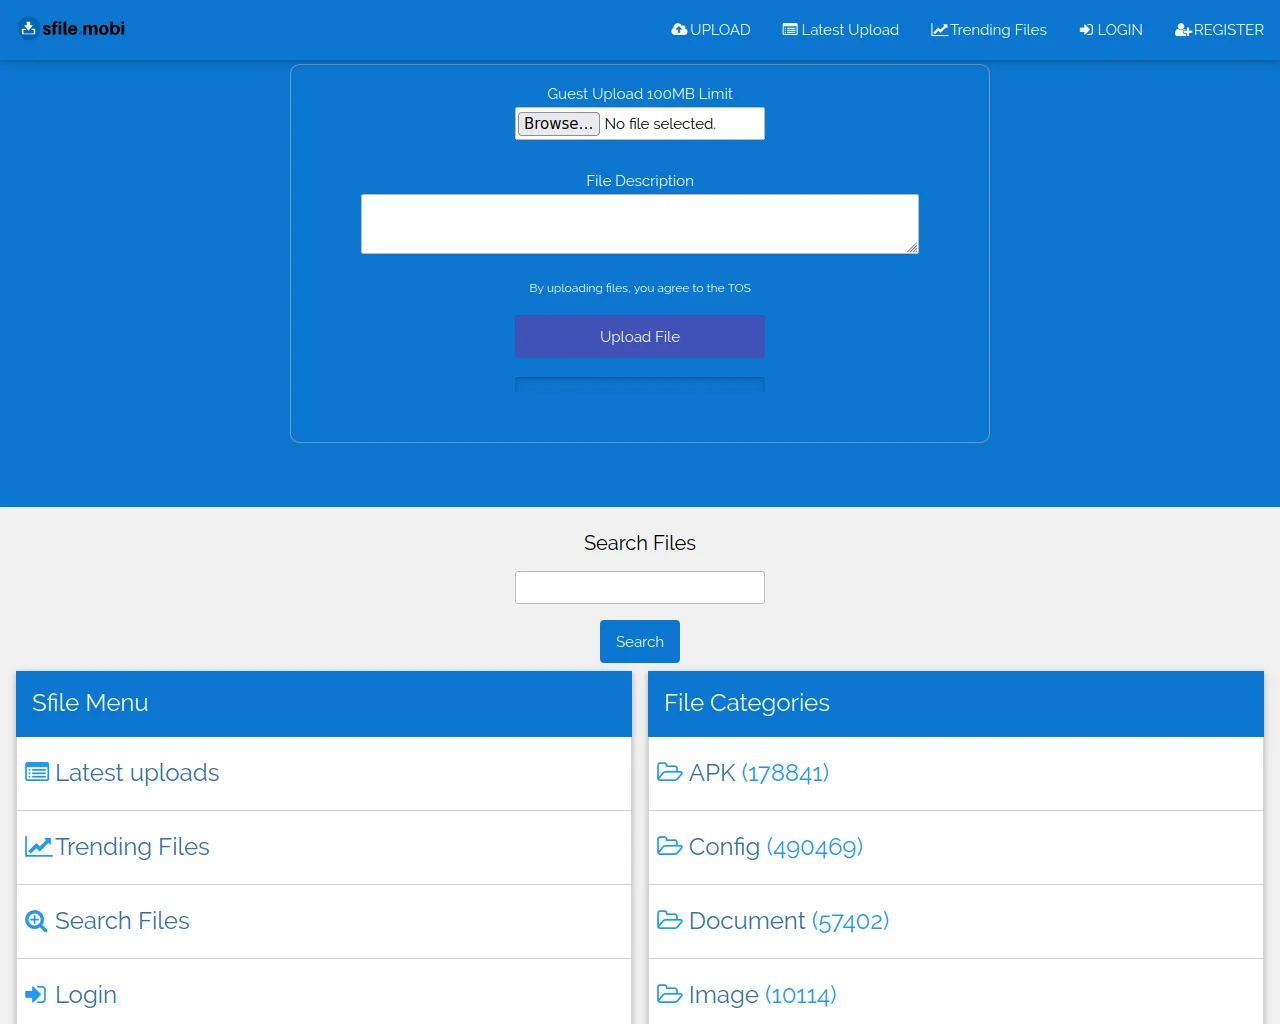
Task: Click the register user-plus icon in navbar
Action: click(1183, 30)
